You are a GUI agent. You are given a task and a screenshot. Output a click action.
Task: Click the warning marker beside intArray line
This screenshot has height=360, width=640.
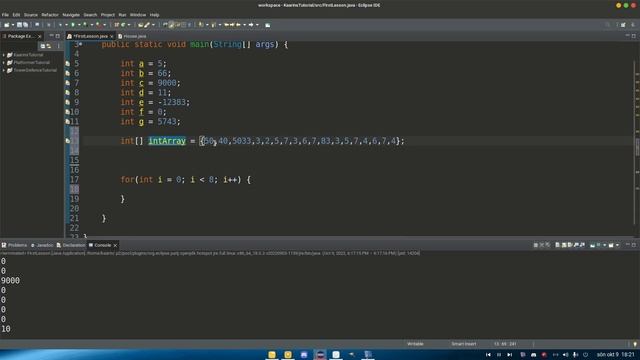(x=68, y=141)
